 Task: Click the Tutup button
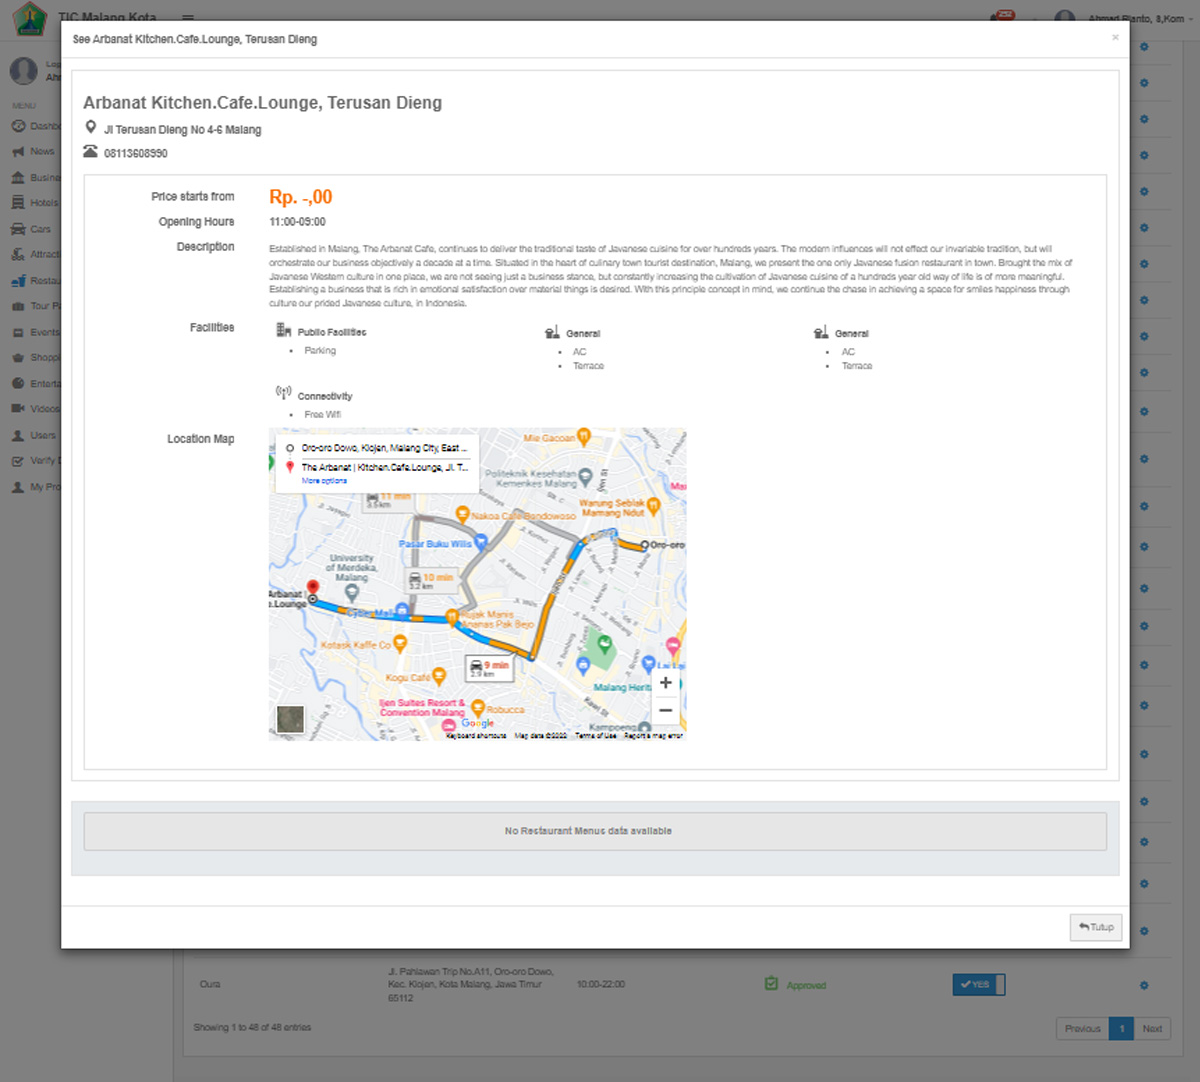coord(1096,927)
